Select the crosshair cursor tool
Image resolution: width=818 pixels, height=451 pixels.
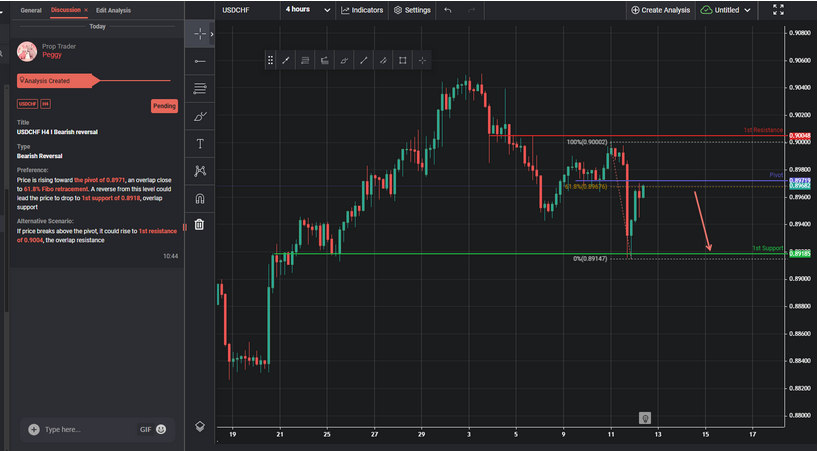tap(200, 34)
